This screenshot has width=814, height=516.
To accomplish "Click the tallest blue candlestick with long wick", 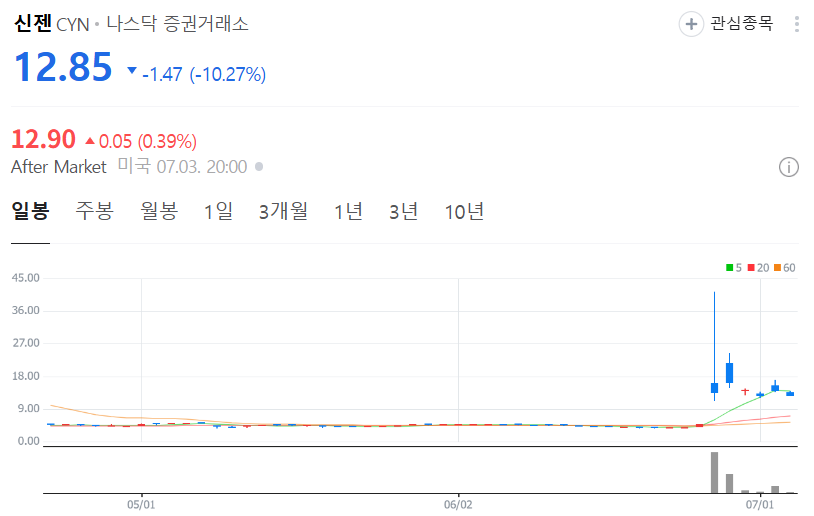I will pos(714,346).
